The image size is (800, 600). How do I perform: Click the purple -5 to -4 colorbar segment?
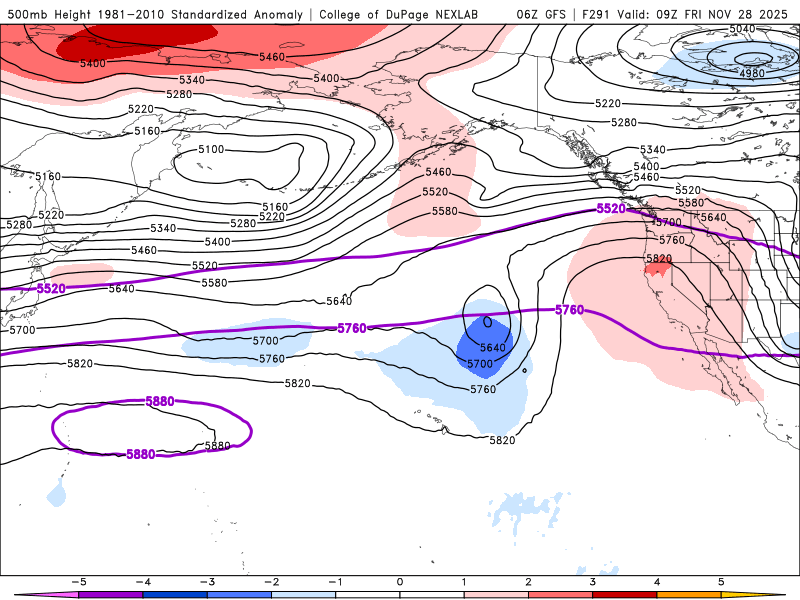111,595
